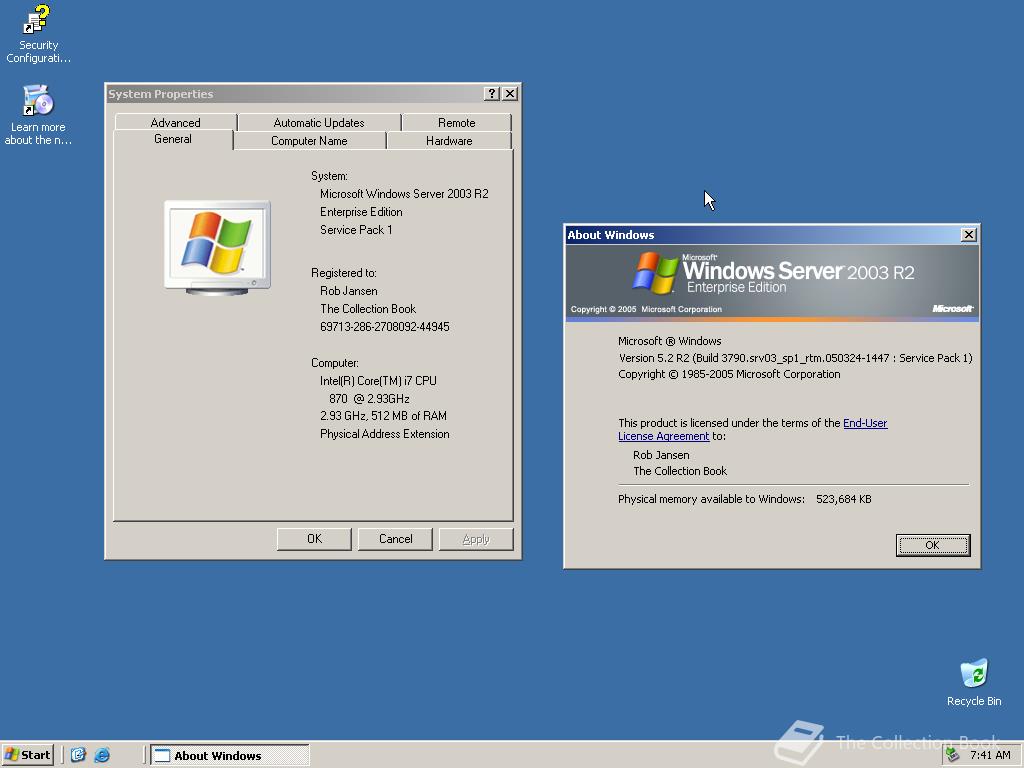Switch to the Automatic Updates tab

(319, 123)
